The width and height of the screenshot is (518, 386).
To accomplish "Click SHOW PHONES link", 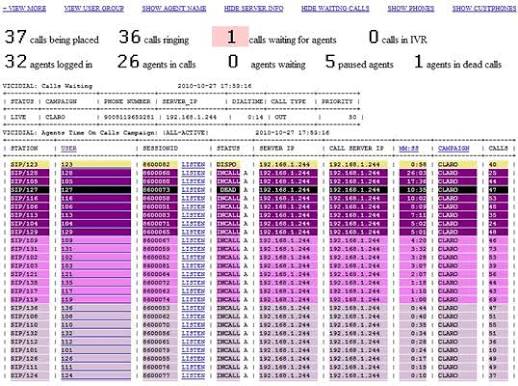I will click(411, 8).
